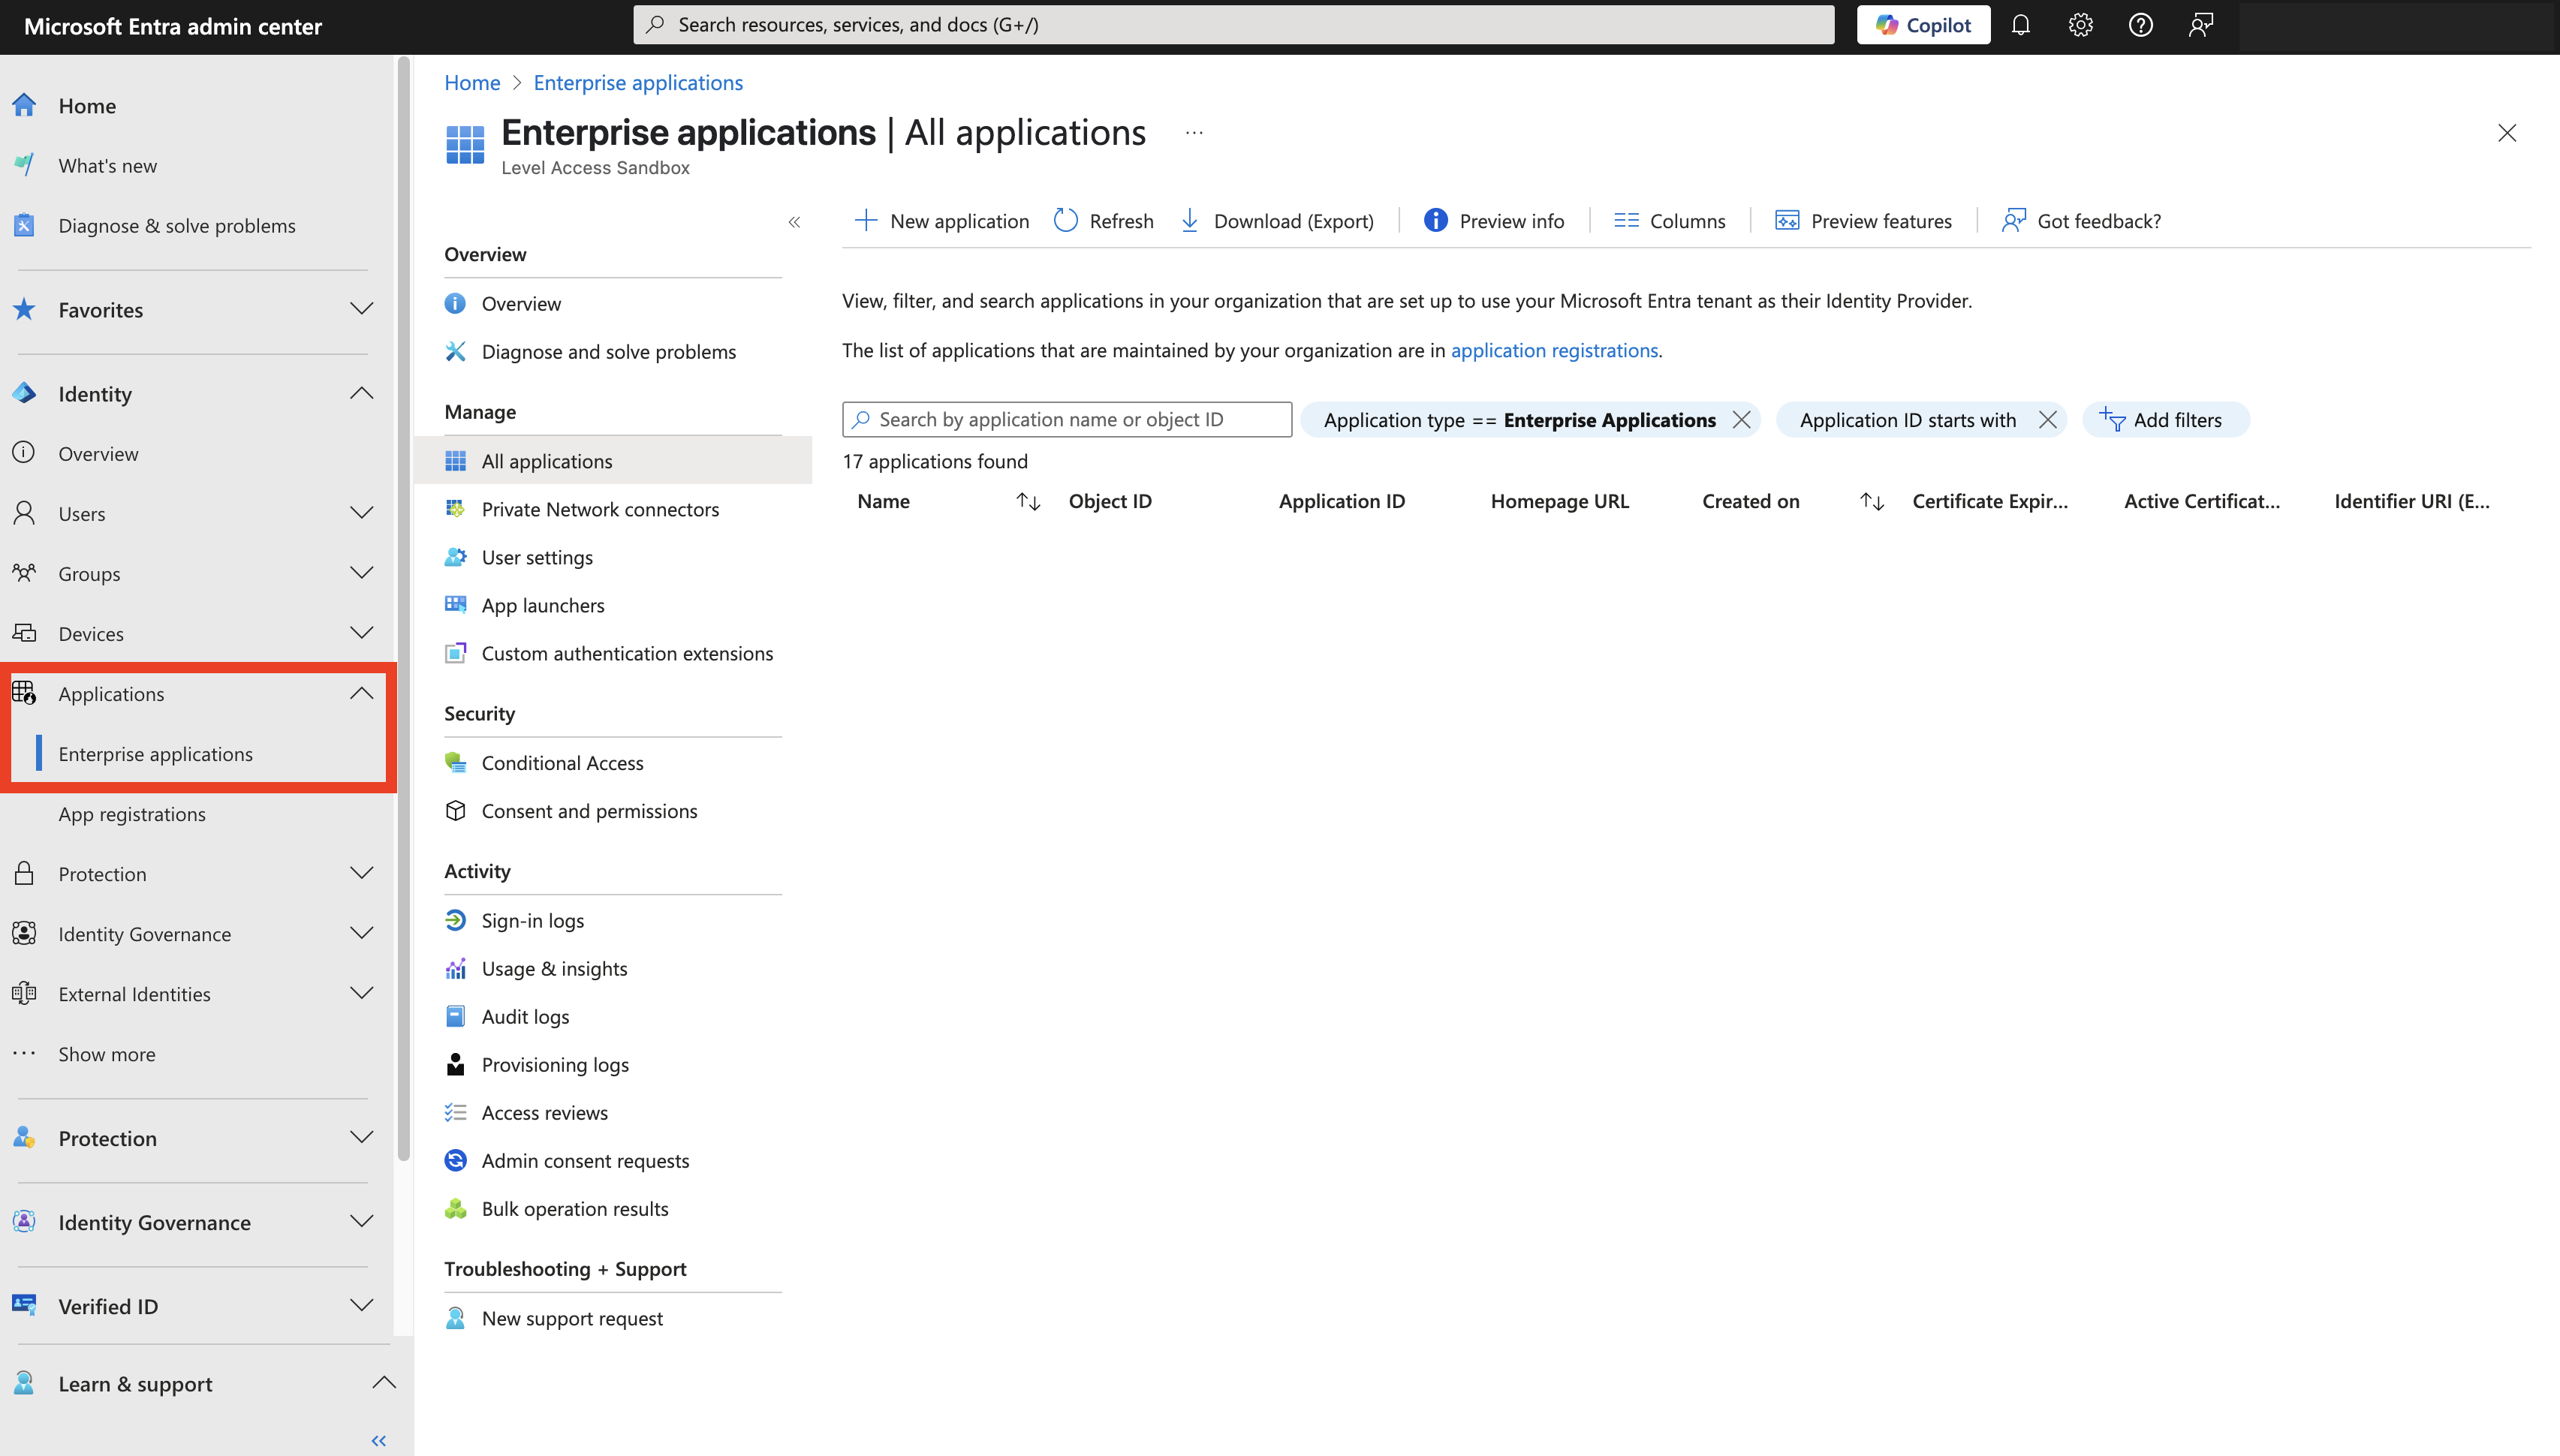Open Show more in the sidebar
2560x1456 pixels.
tap(106, 1053)
